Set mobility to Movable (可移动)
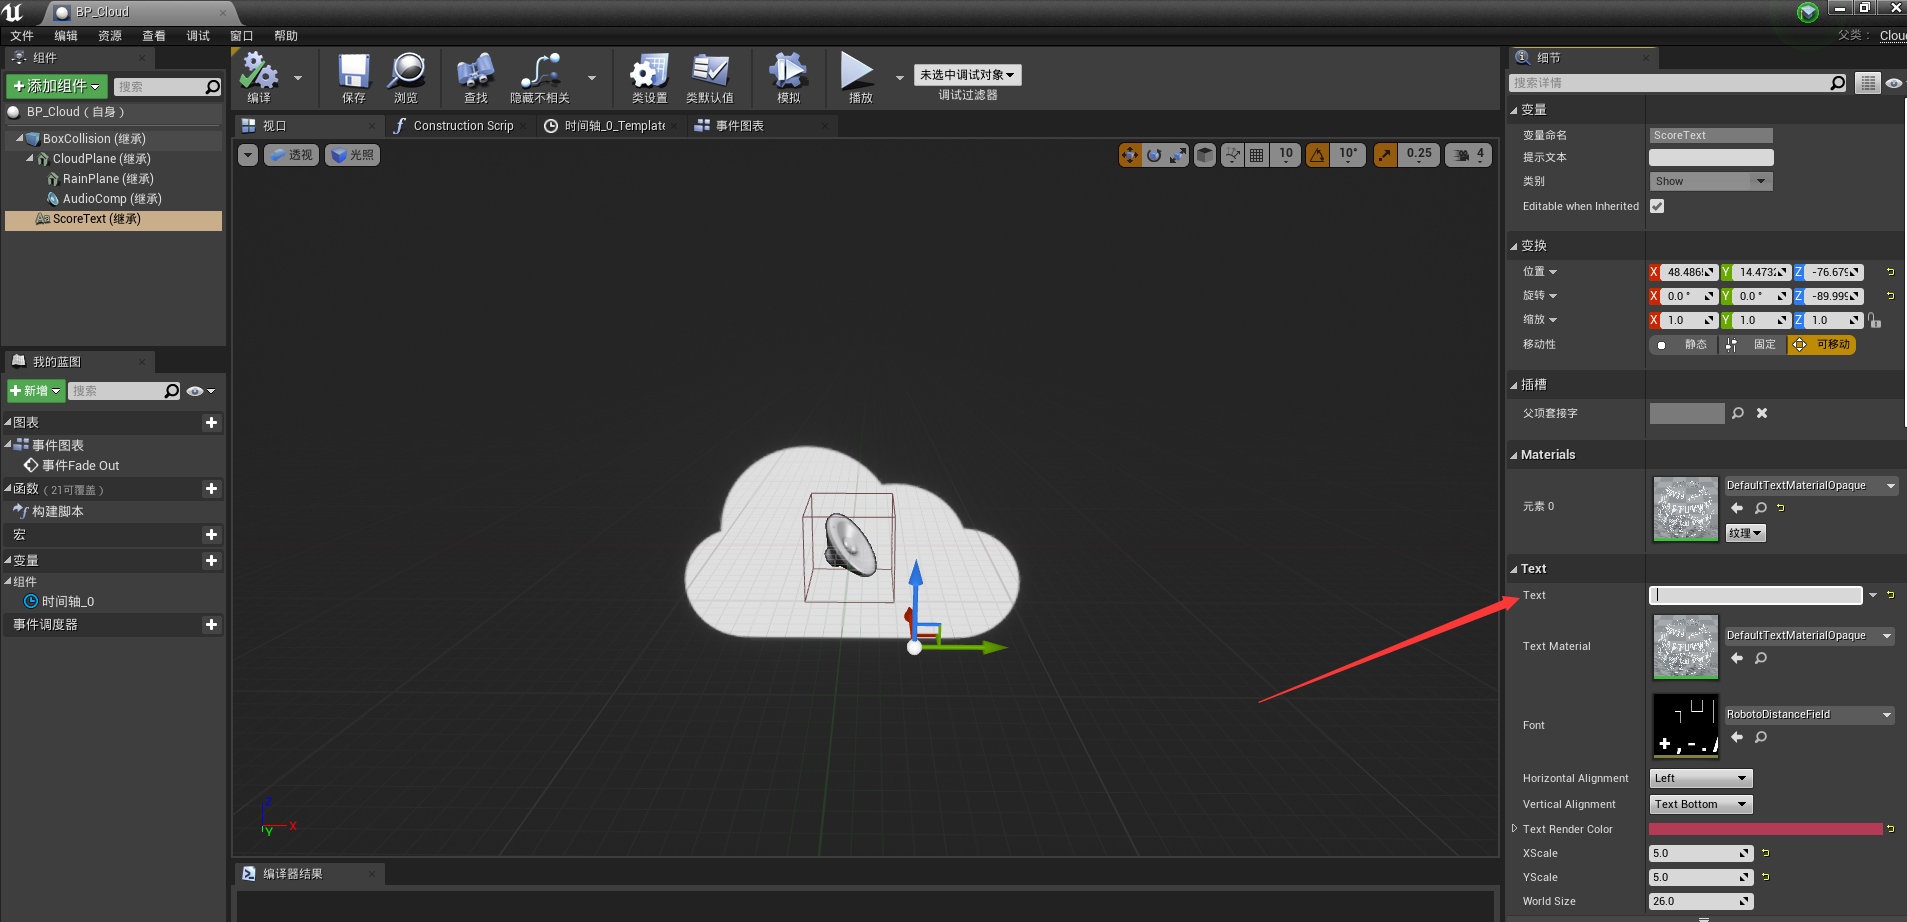Viewport: 1907px width, 922px height. tap(1822, 345)
